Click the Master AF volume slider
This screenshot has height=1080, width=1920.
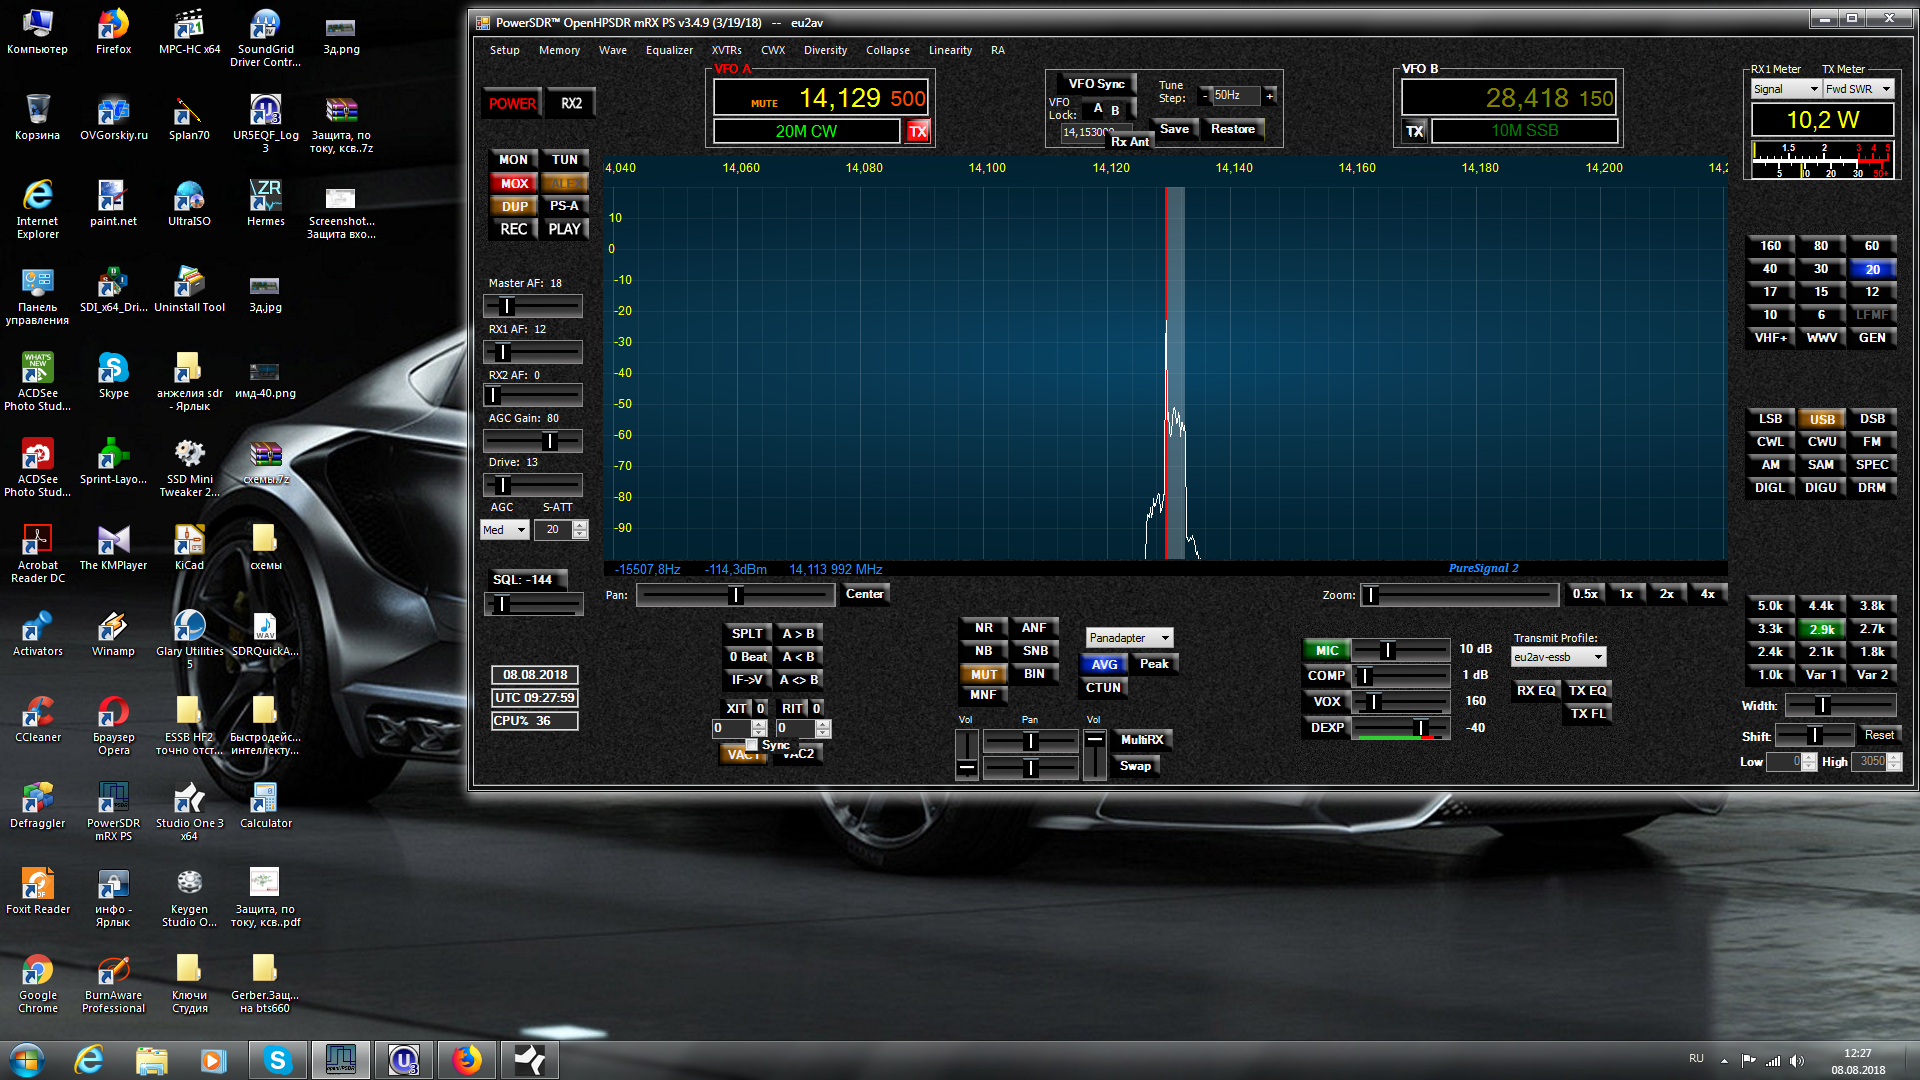coord(532,306)
